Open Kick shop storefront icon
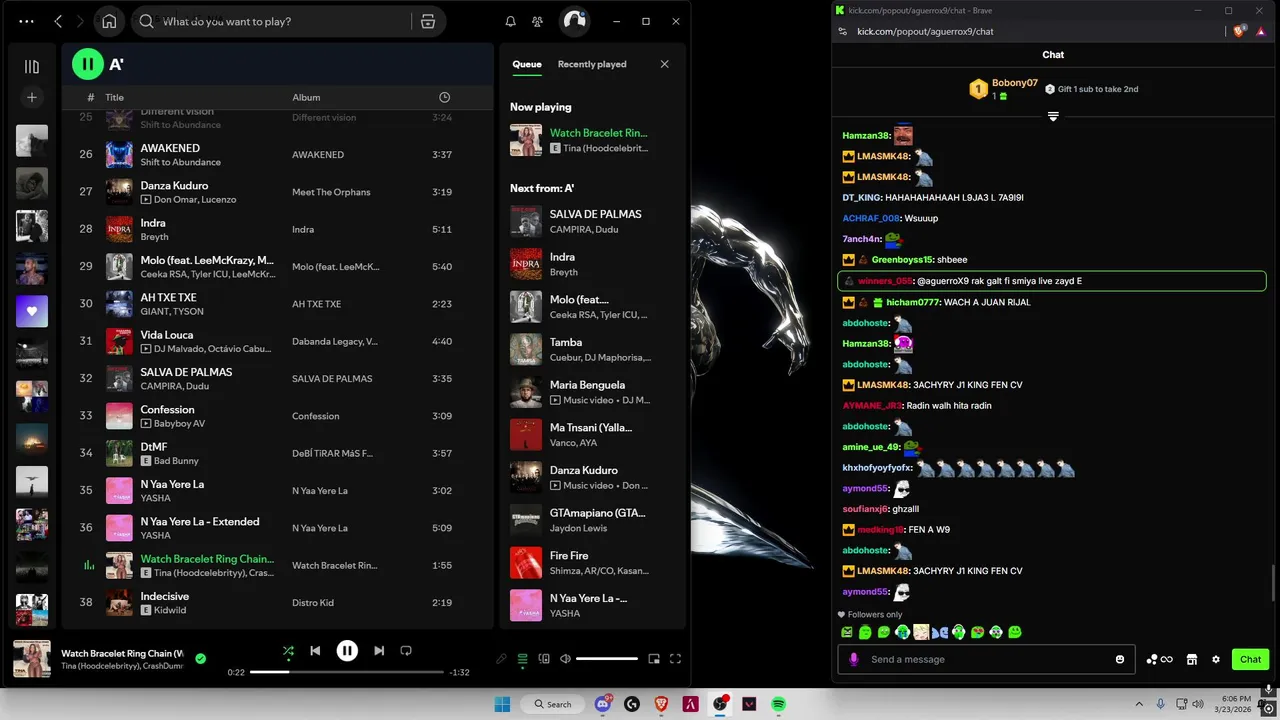The image size is (1280, 720). click(x=1192, y=659)
